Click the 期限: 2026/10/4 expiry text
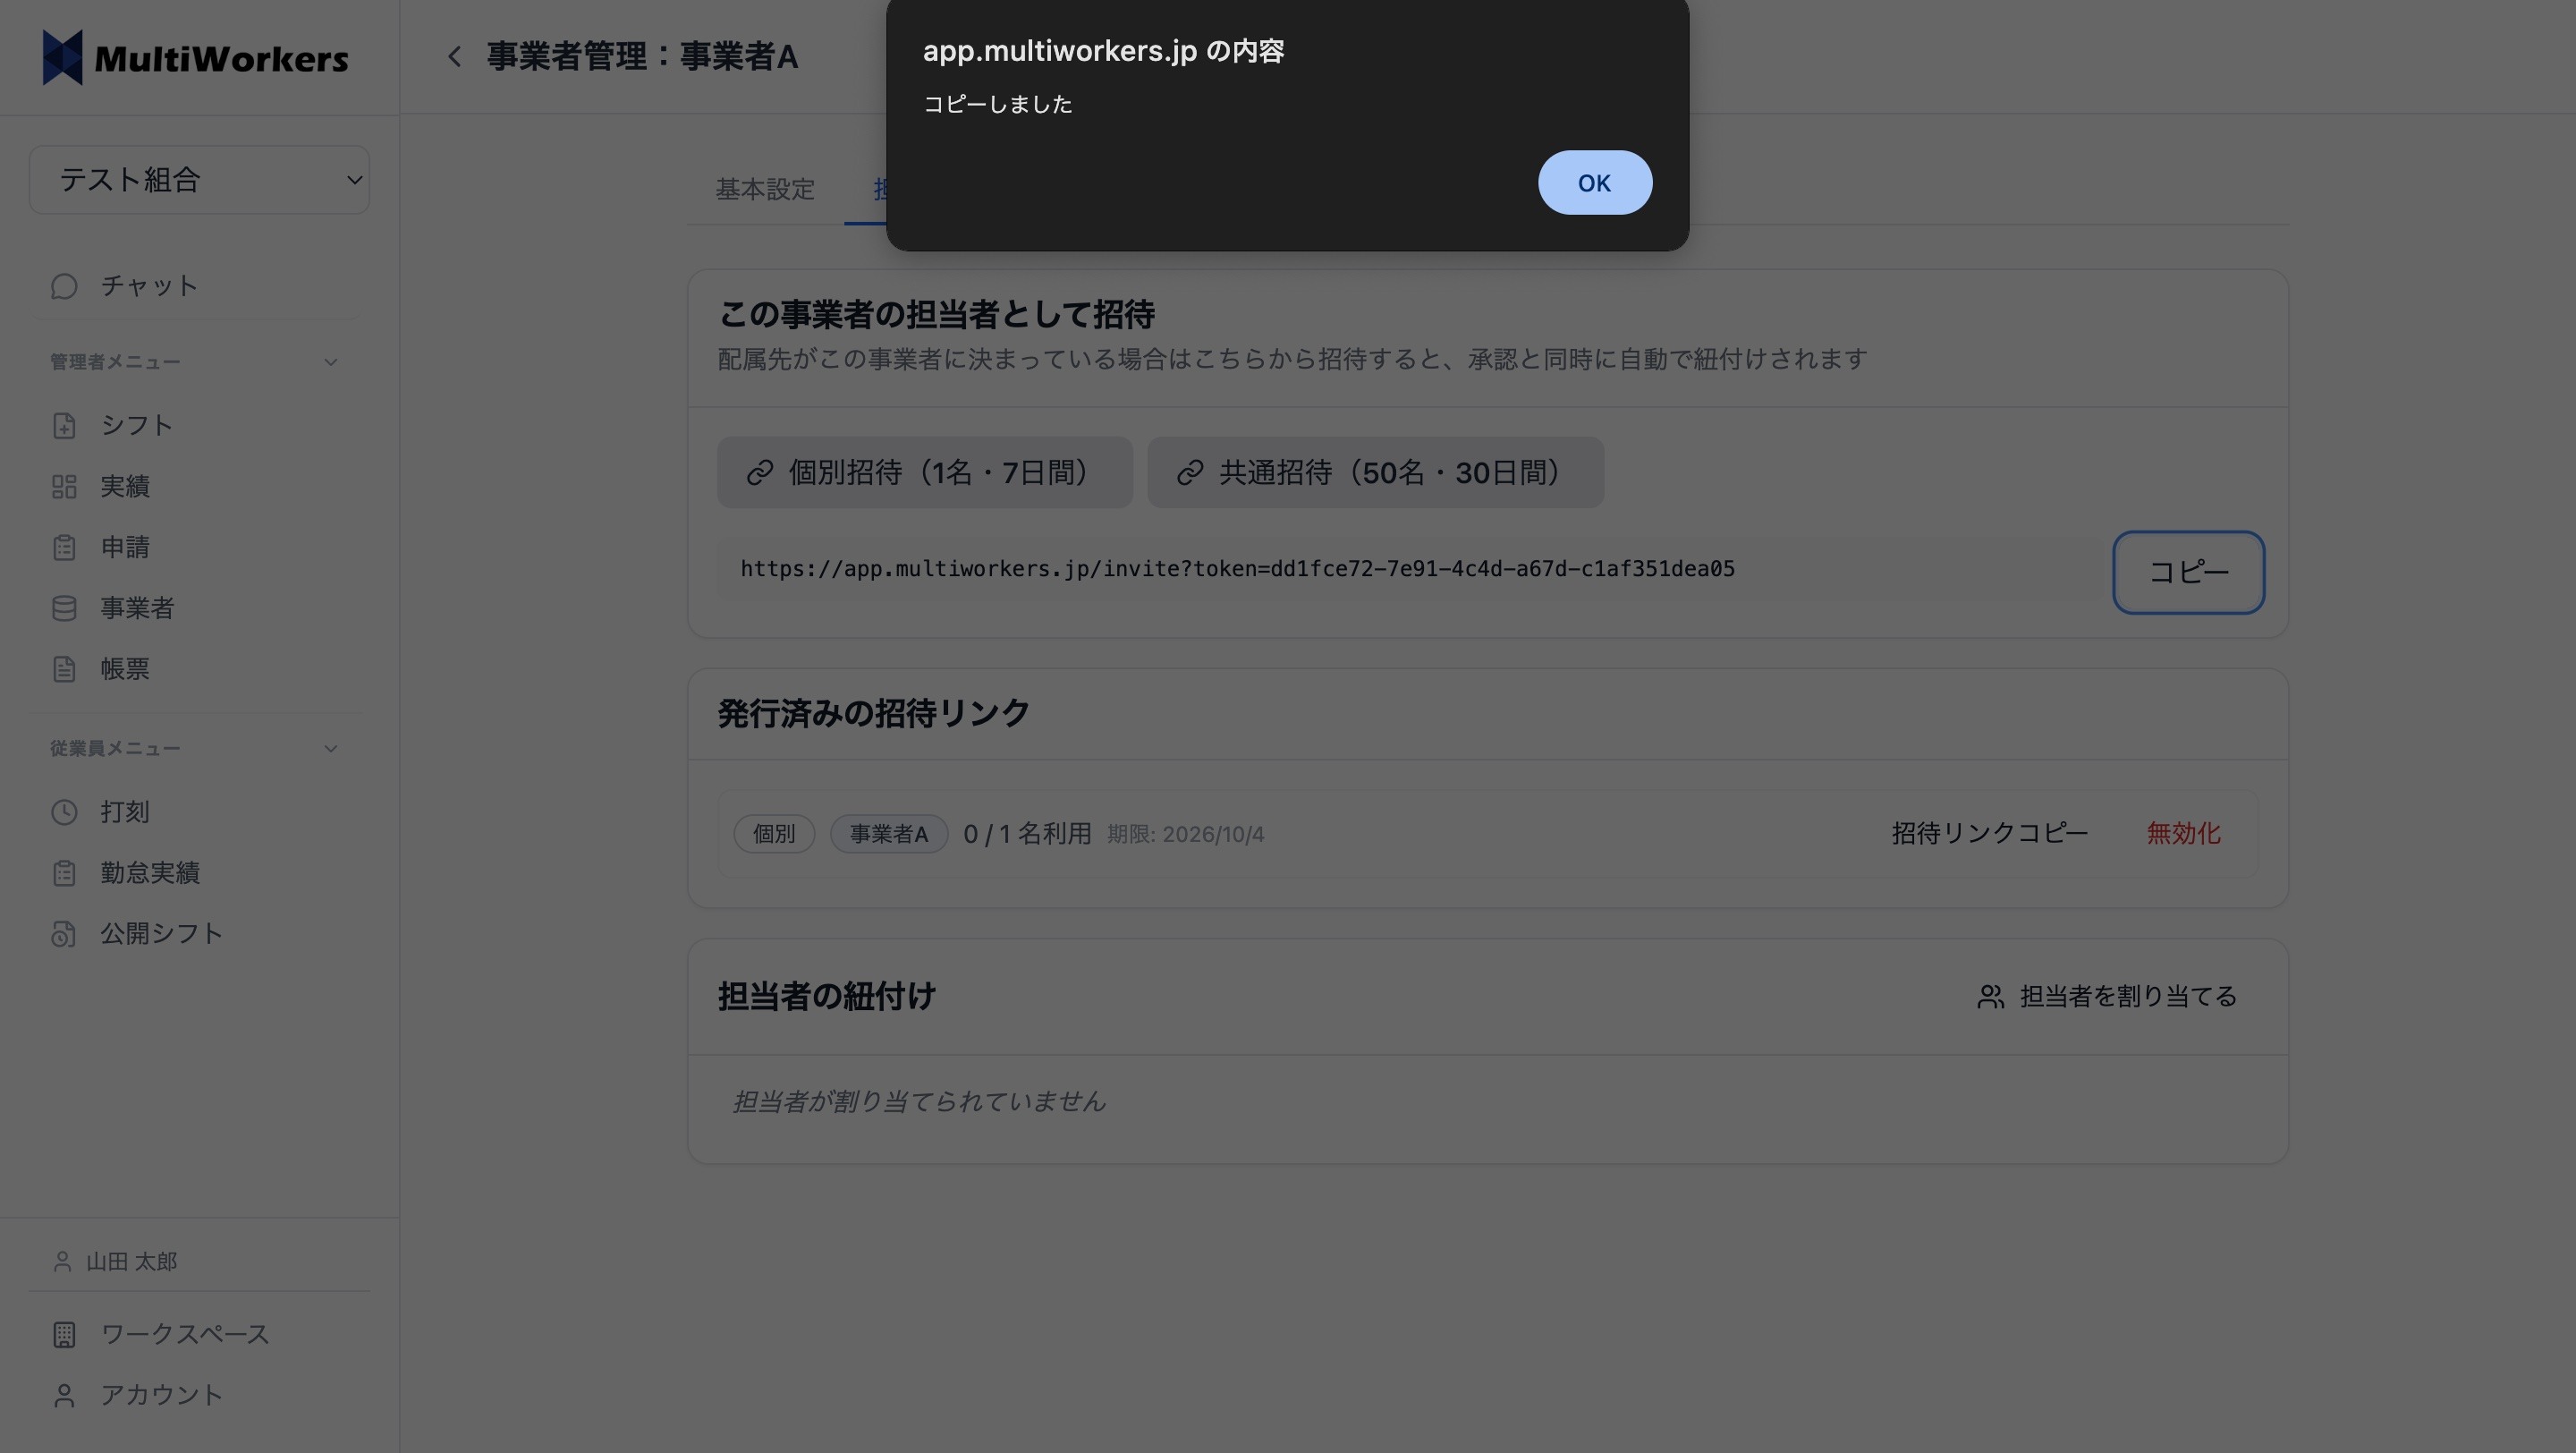Image resolution: width=2576 pixels, height=1453 pixels. (x=1185, y=834)
